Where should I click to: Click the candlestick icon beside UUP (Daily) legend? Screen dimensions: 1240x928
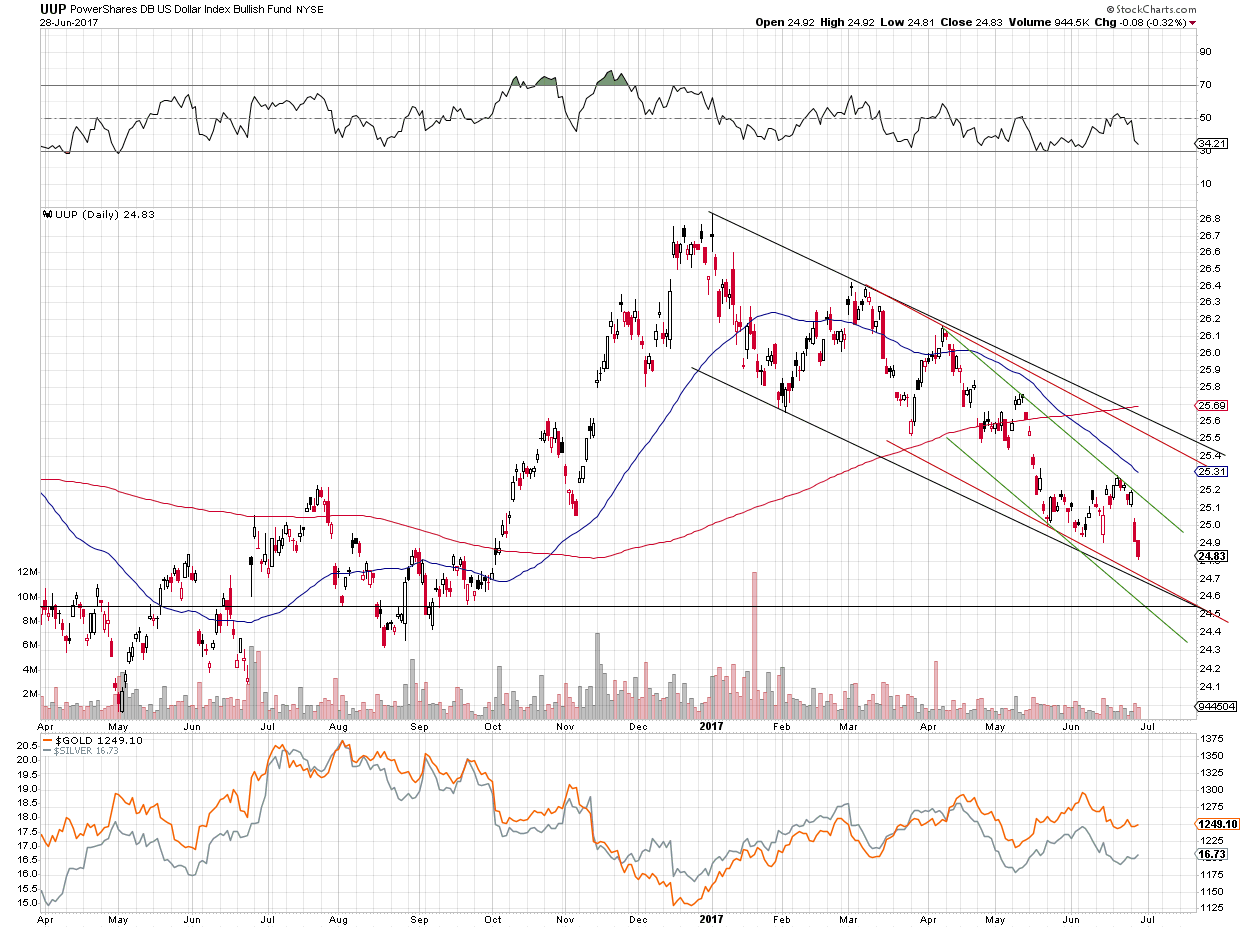click(45, 214)
